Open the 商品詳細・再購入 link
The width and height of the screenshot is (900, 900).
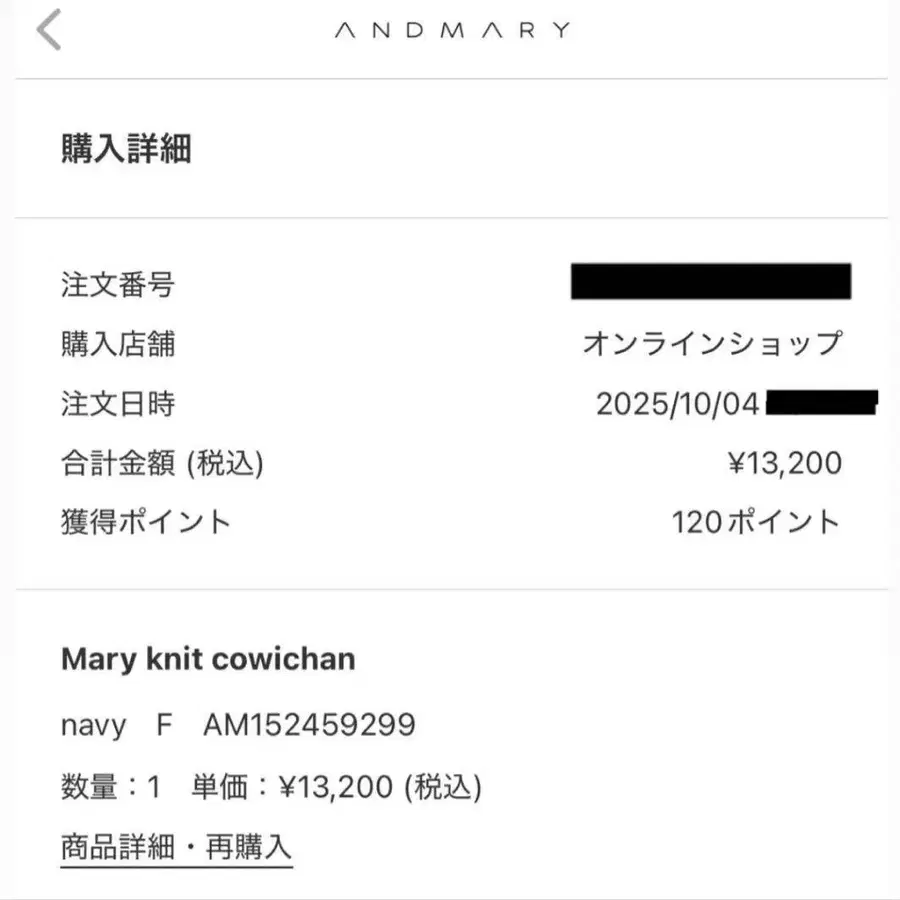(x=176, y=848)
